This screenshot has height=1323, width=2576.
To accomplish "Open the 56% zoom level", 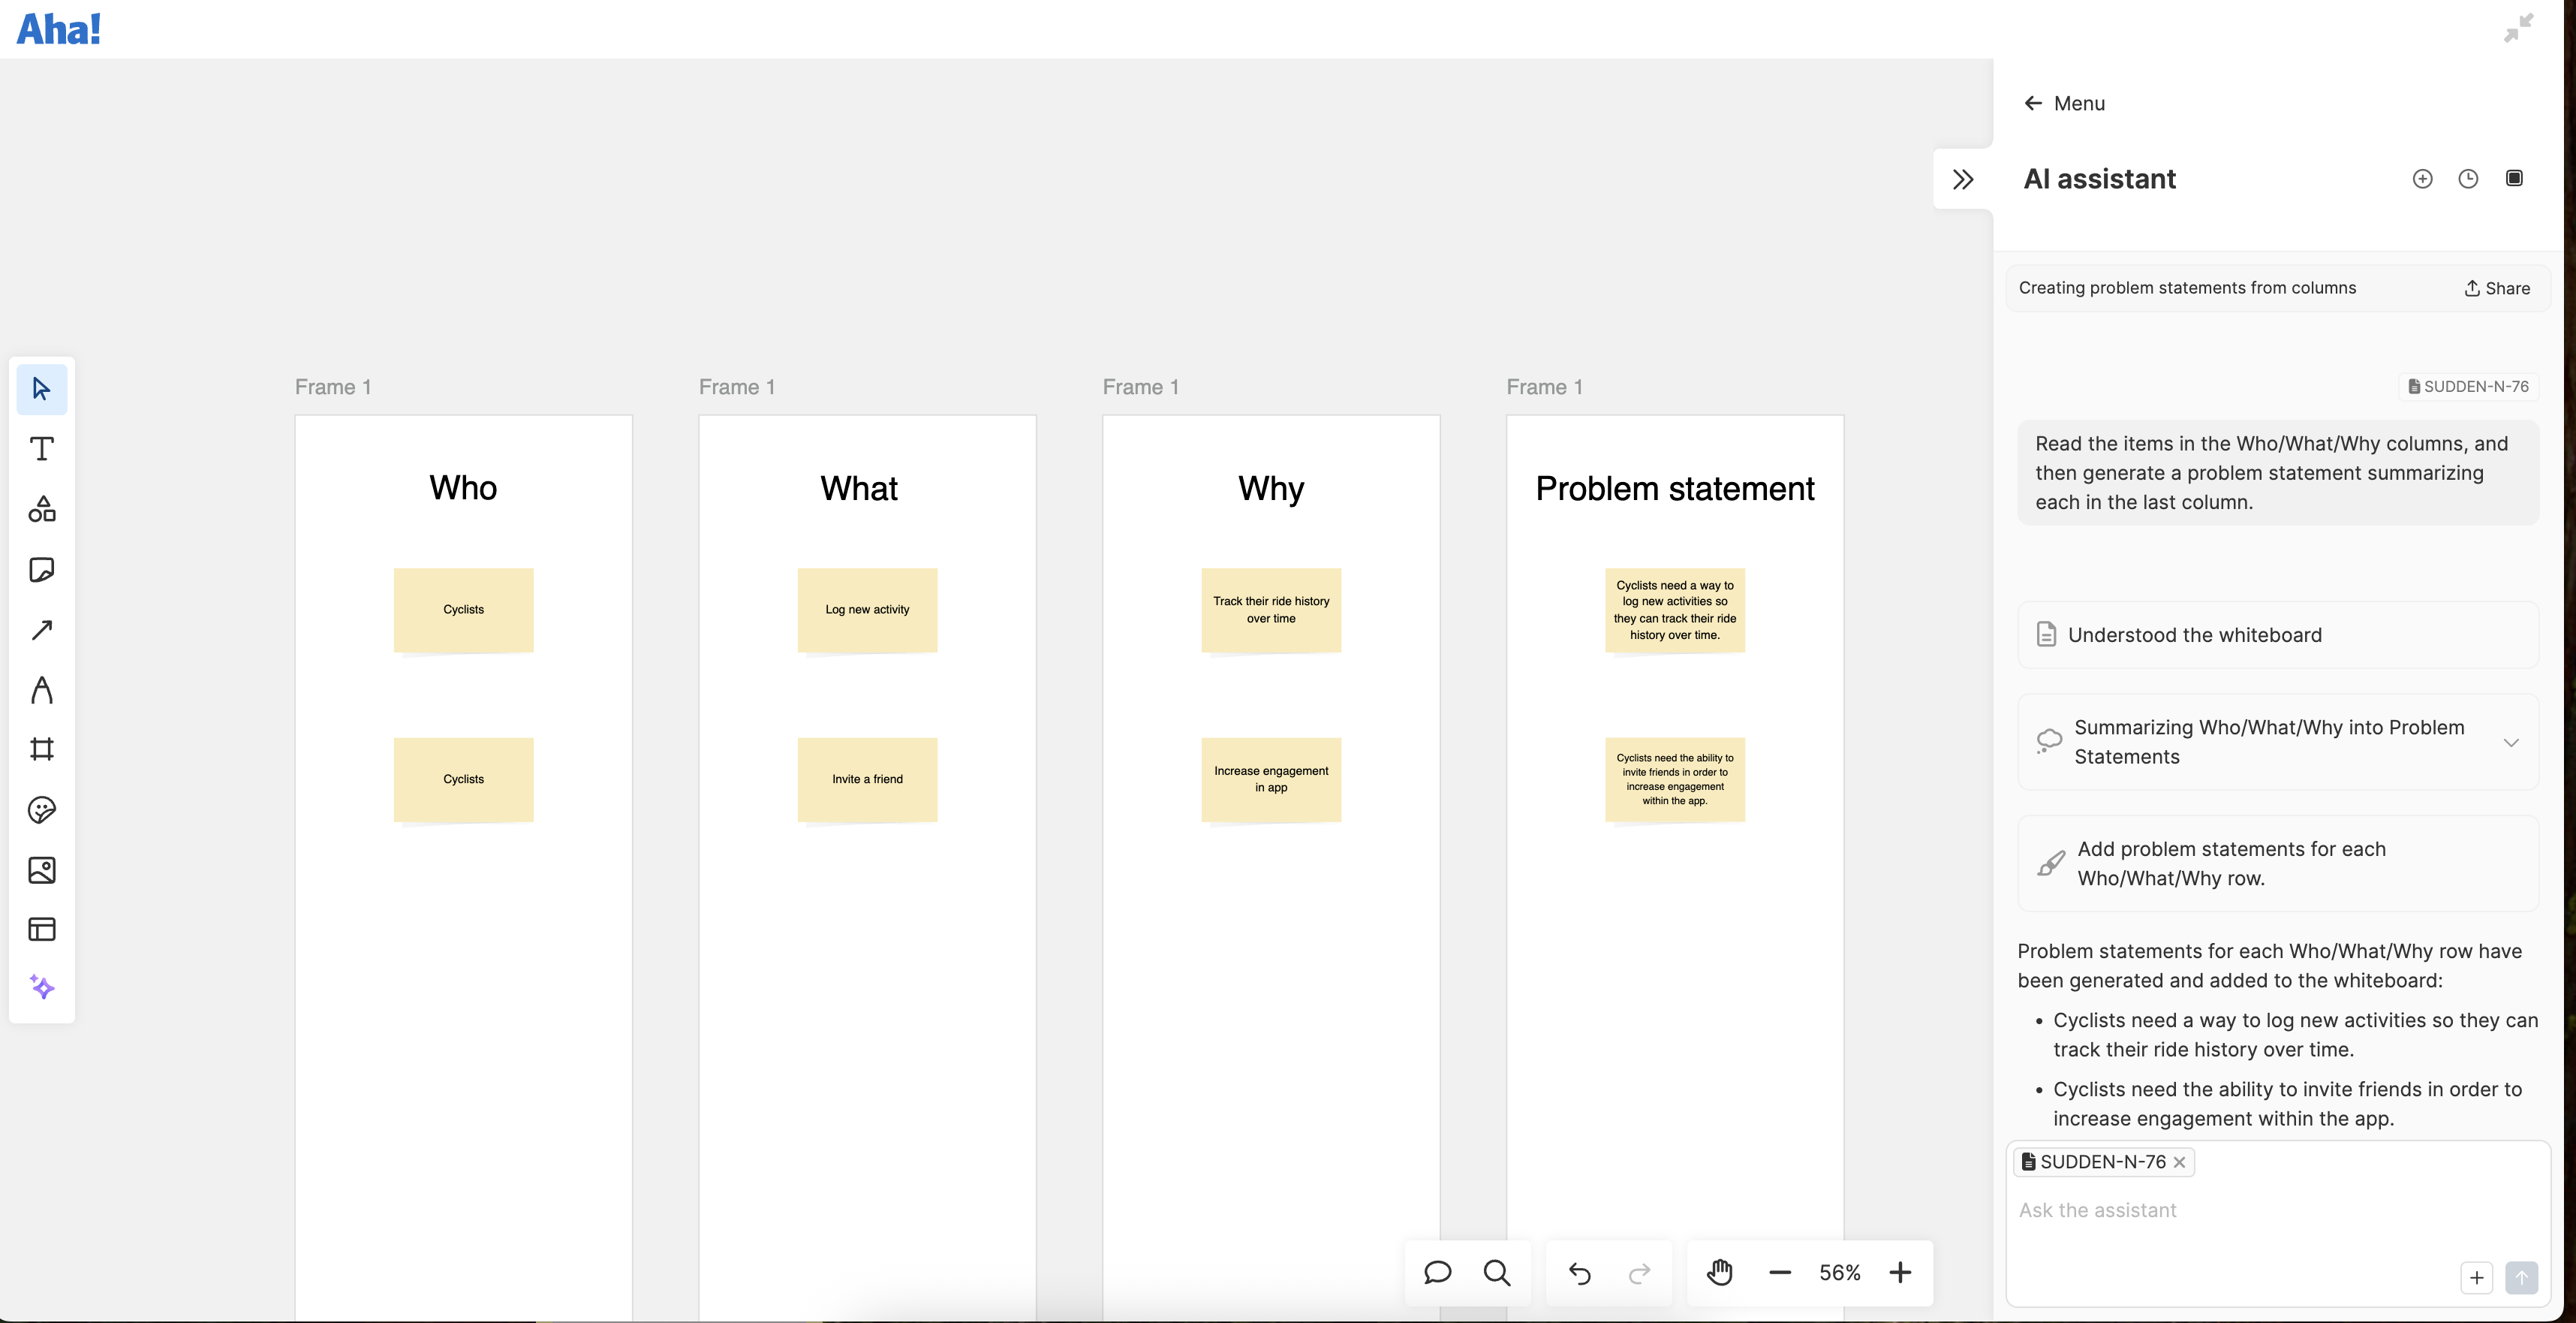I will click(1839, 1272).
